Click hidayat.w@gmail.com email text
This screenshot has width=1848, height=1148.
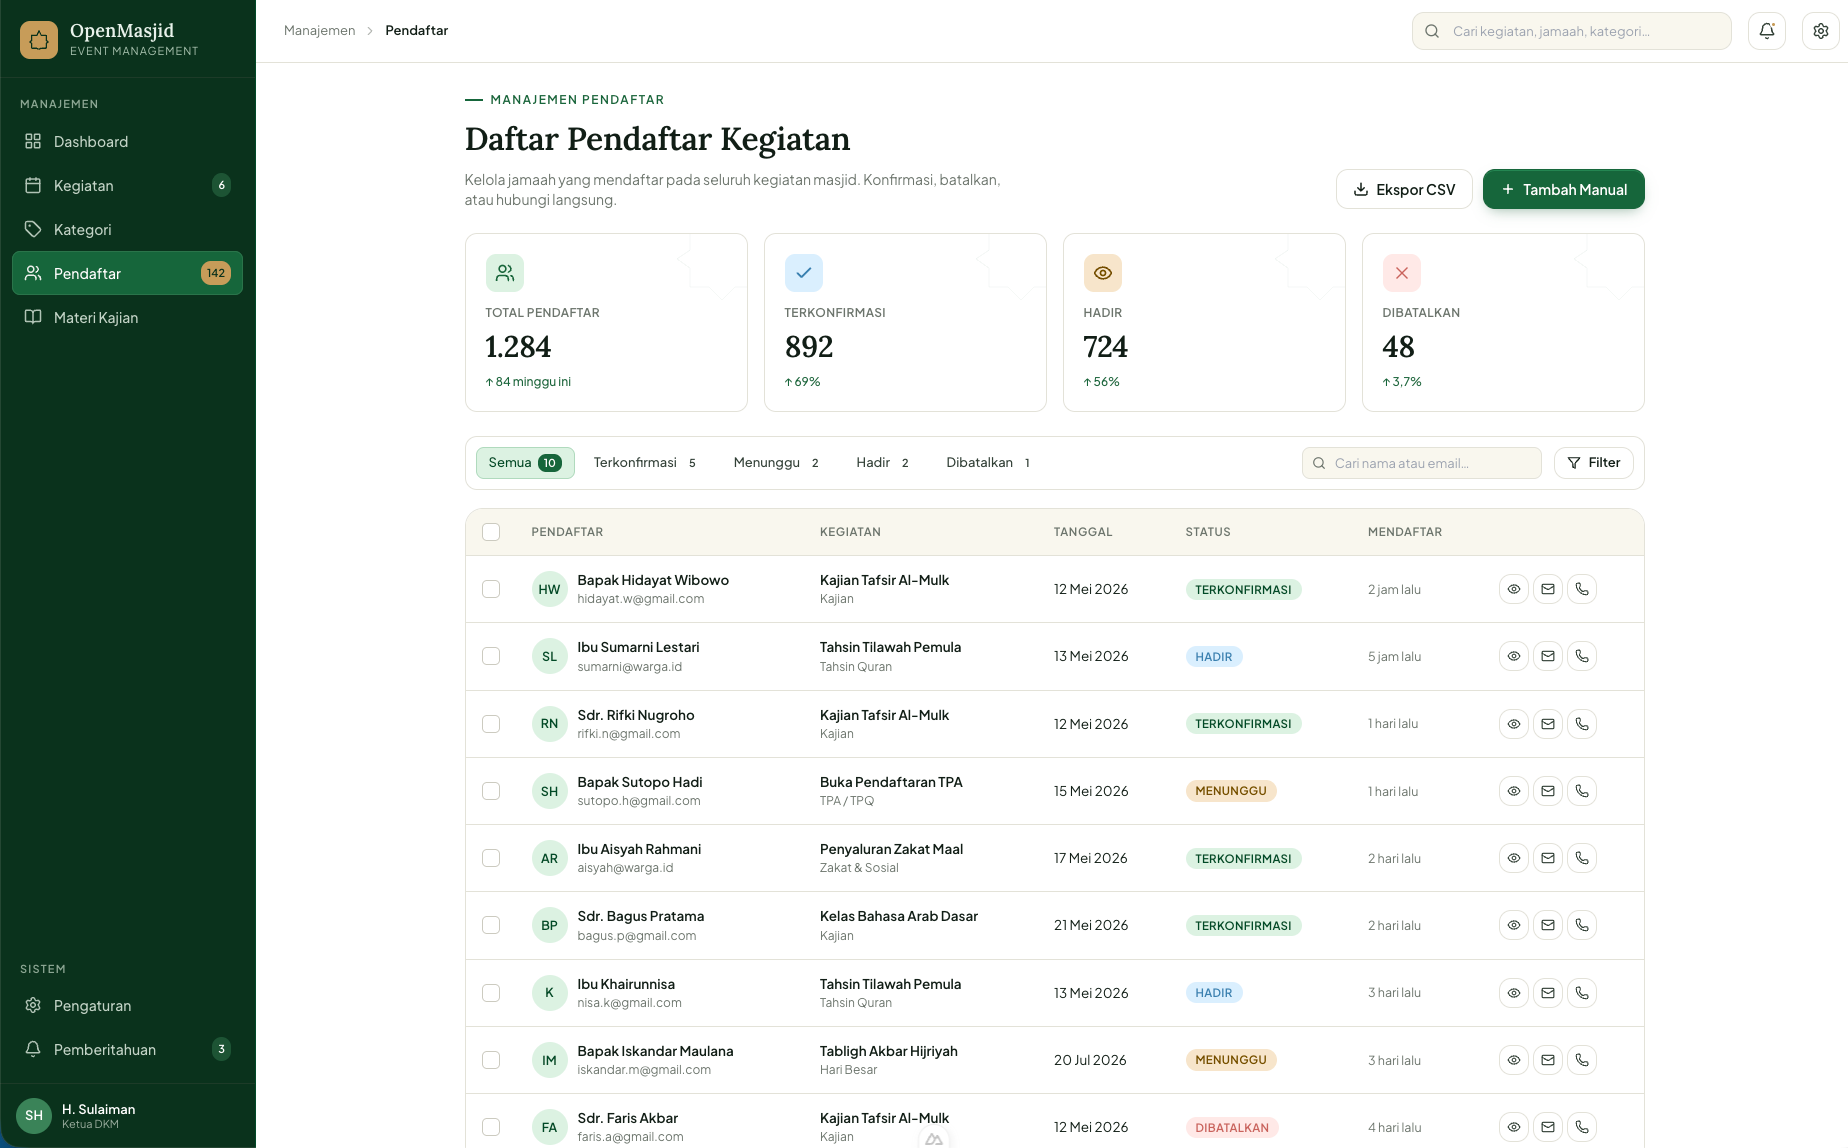click(641, 599)
